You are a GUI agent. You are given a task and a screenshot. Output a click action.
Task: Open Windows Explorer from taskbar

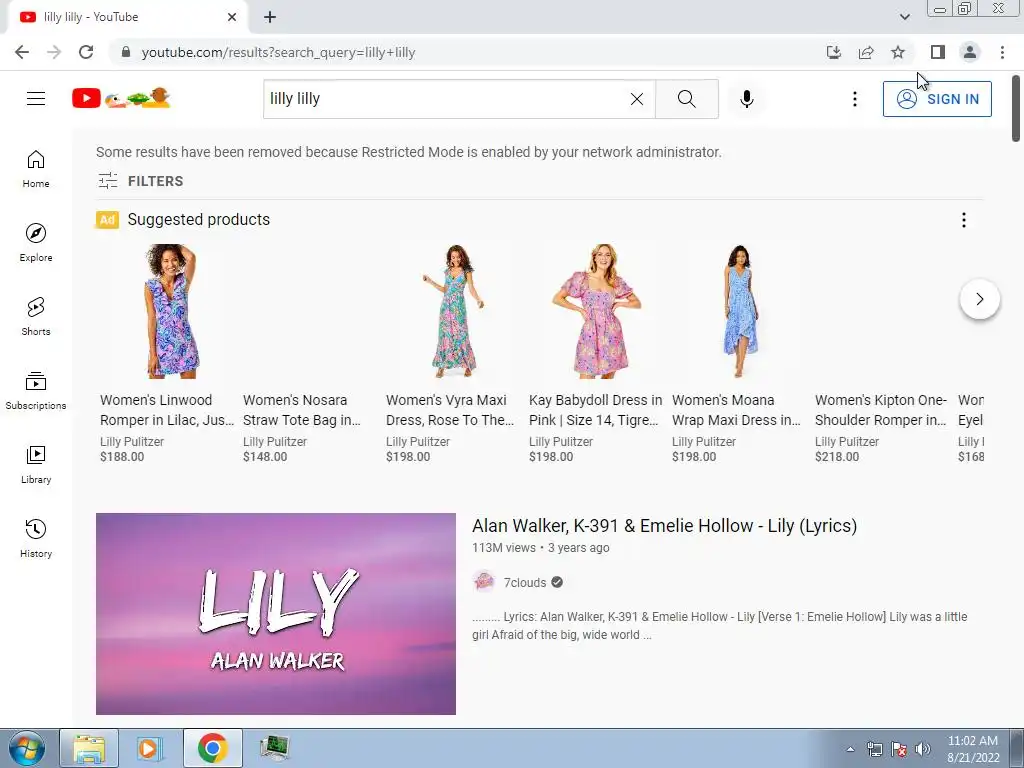(x=89, y=748)
